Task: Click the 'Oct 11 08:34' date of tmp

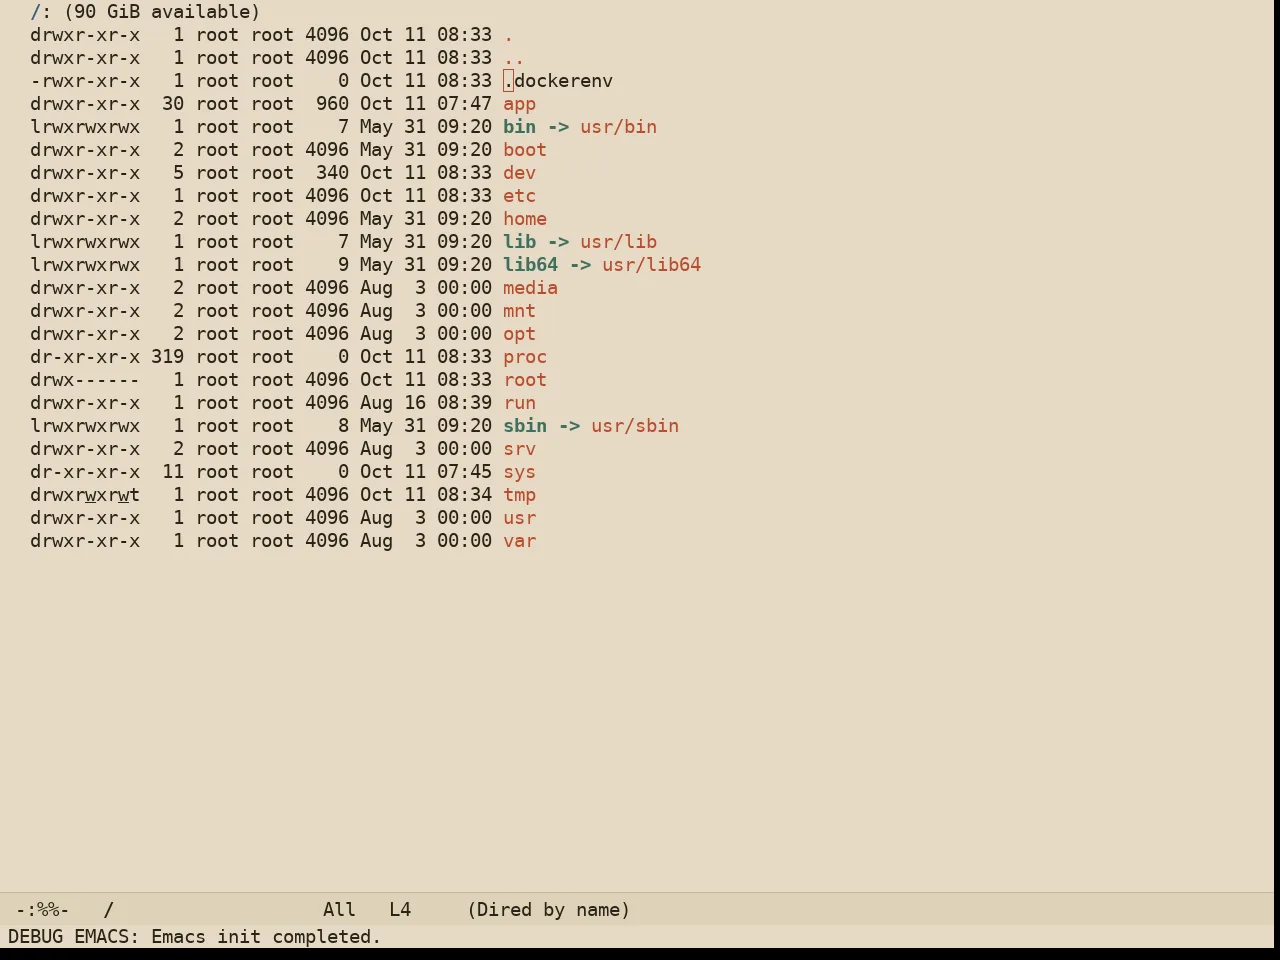Action: pos(426,495)
